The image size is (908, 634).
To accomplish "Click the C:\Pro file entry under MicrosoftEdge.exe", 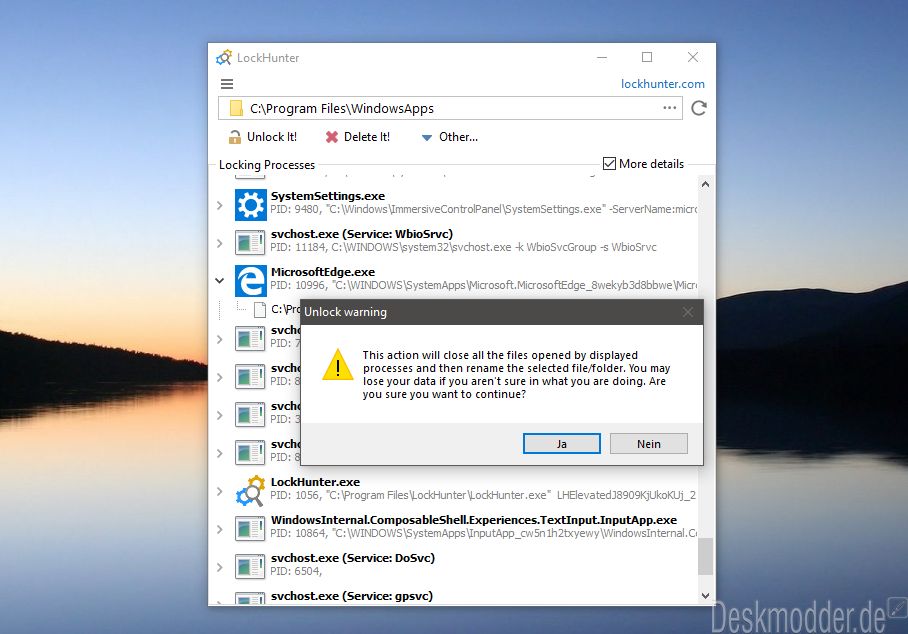I will click(285, 310).
